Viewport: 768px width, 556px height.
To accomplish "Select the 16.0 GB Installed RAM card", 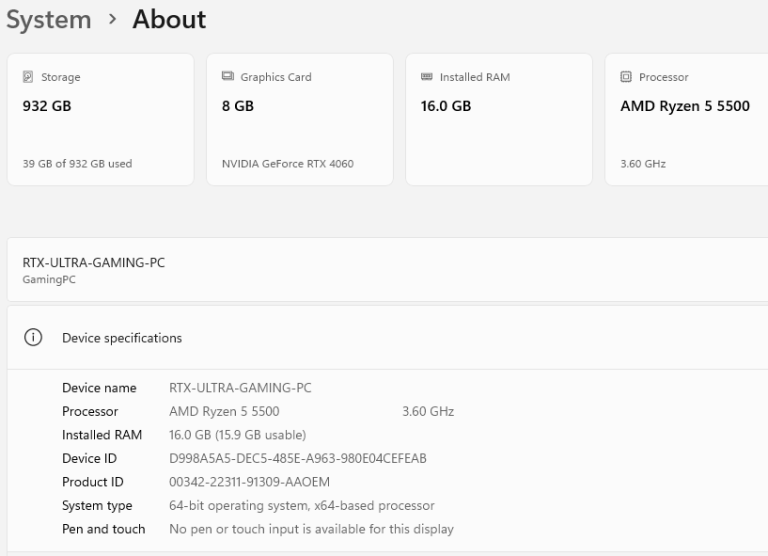I will point(497,120).
